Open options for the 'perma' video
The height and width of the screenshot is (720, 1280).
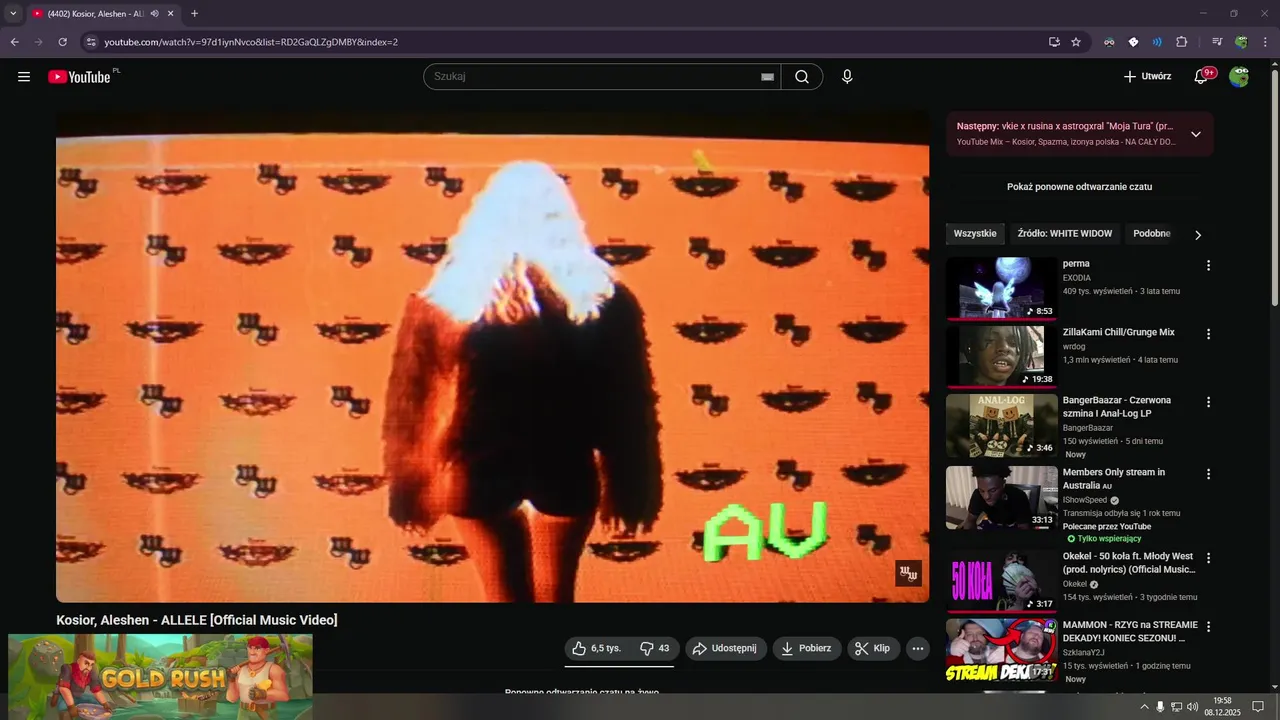tap(1208, 266)
